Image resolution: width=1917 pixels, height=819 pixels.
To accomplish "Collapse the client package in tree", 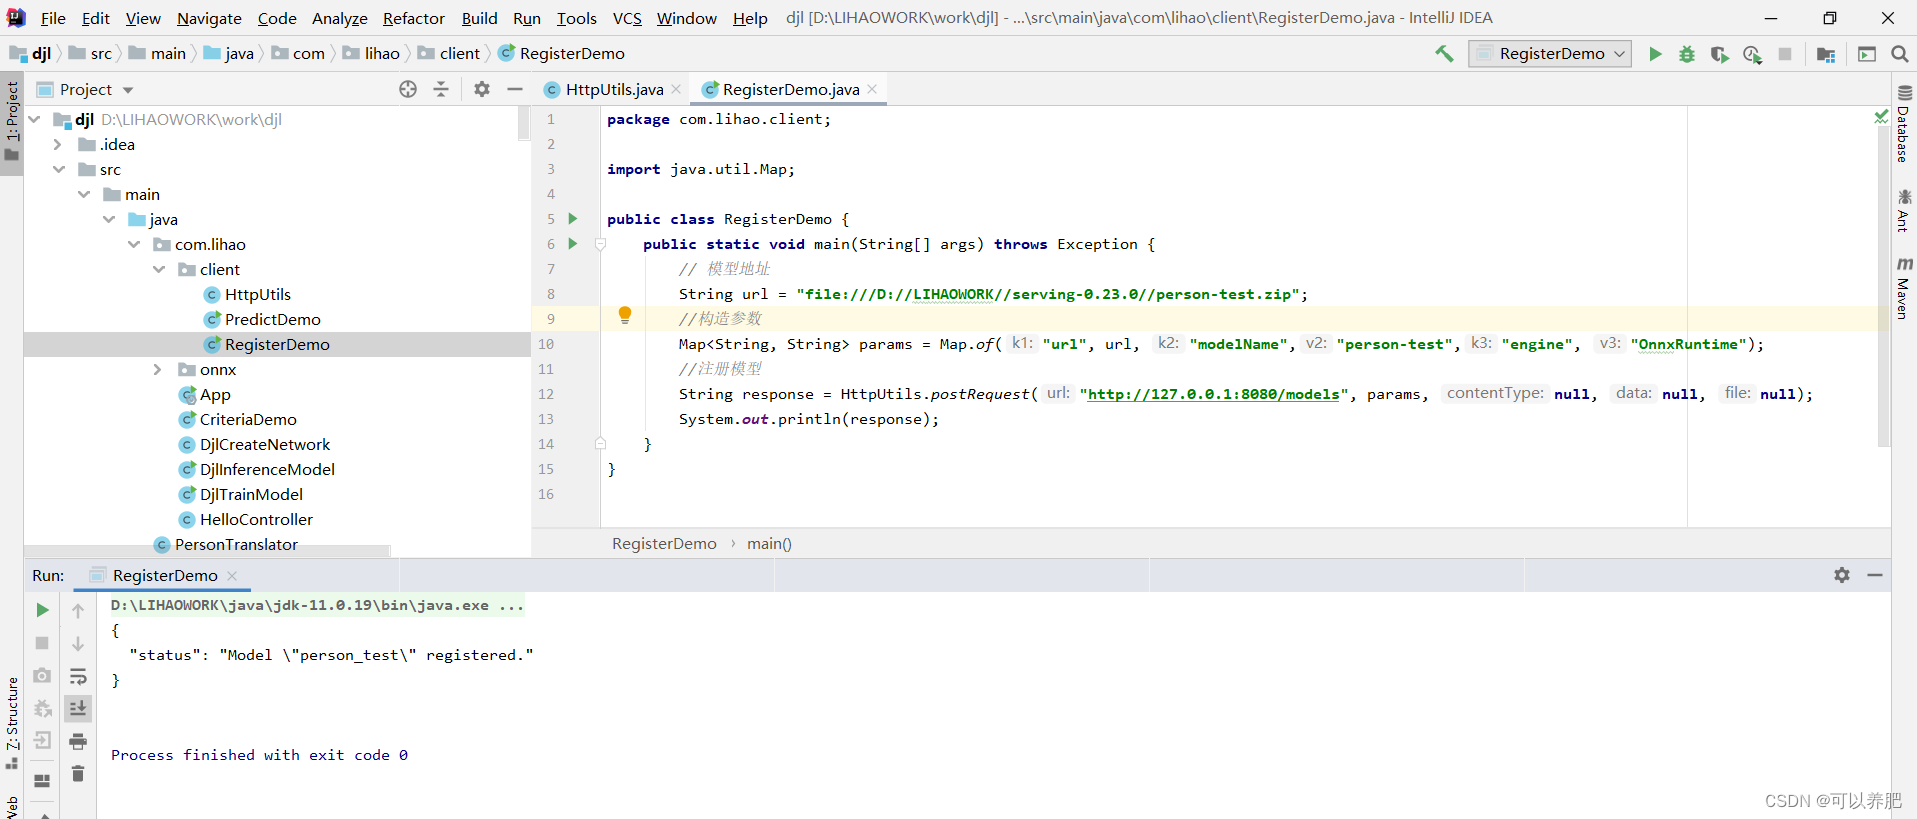I will (x=159, y=269).
